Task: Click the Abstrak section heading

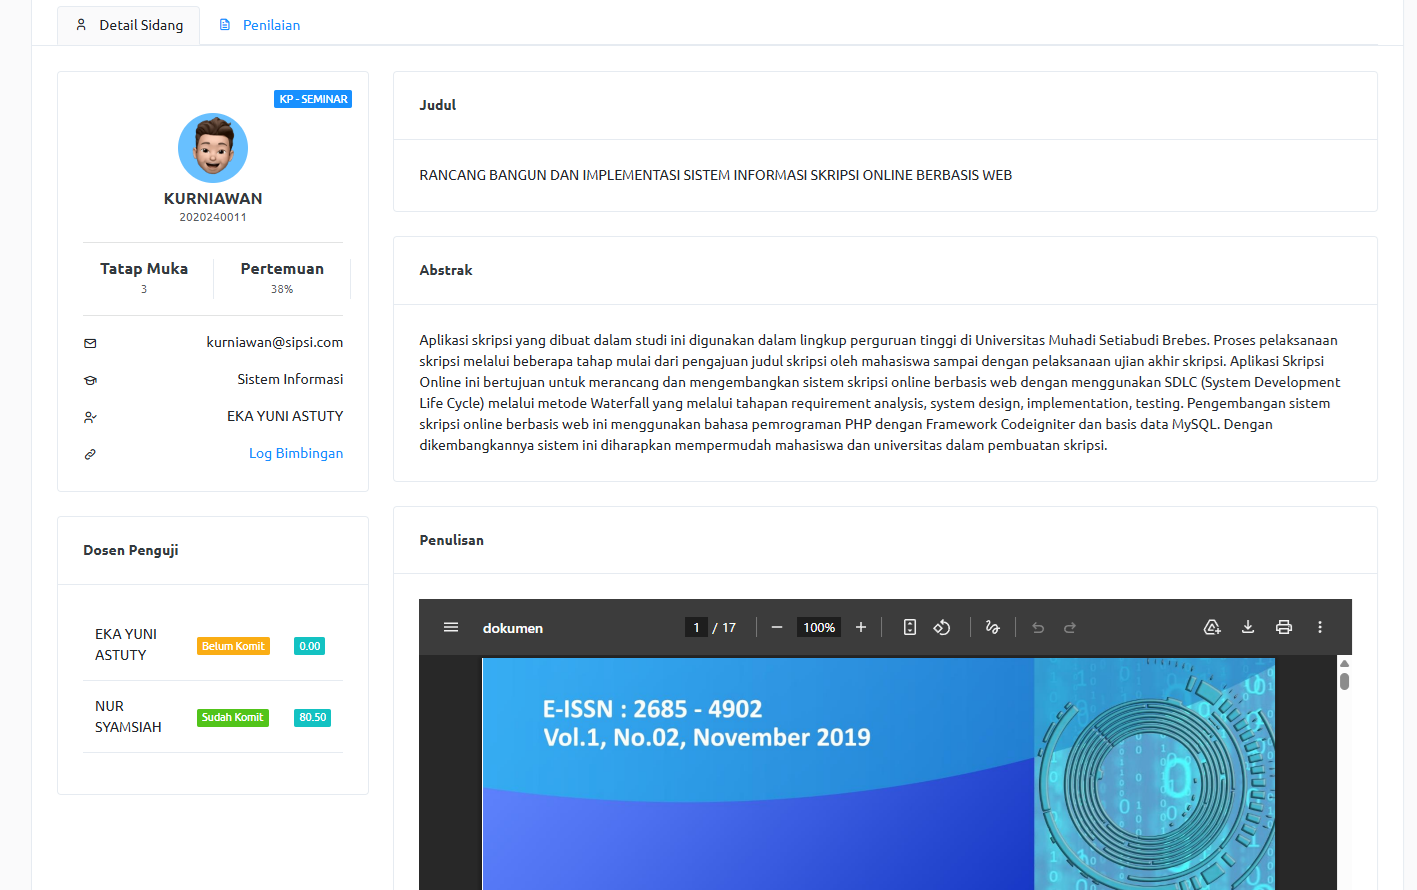Action: click(x=446, y=270)
